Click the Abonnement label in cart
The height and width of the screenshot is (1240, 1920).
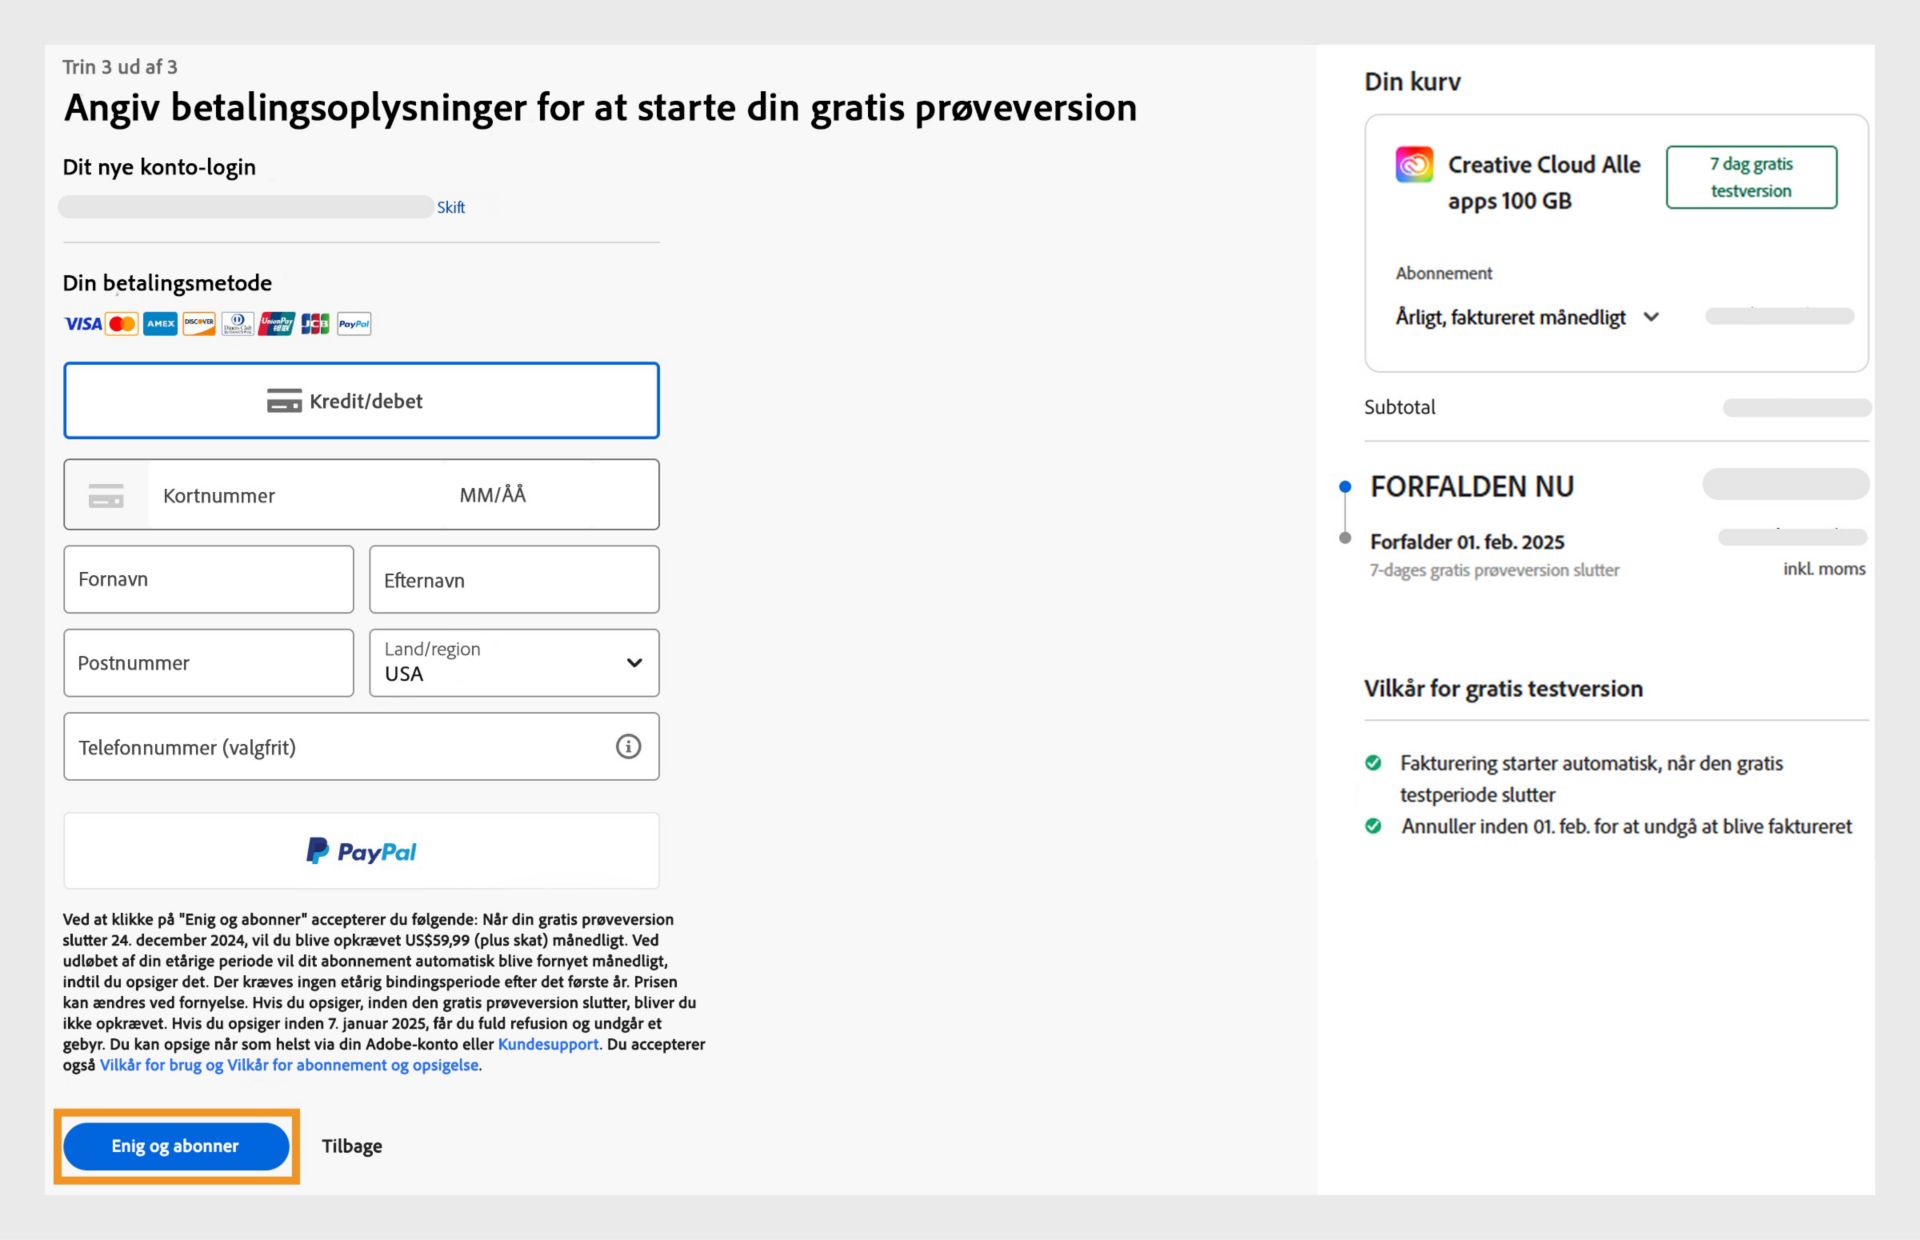tap(1444, 273)
